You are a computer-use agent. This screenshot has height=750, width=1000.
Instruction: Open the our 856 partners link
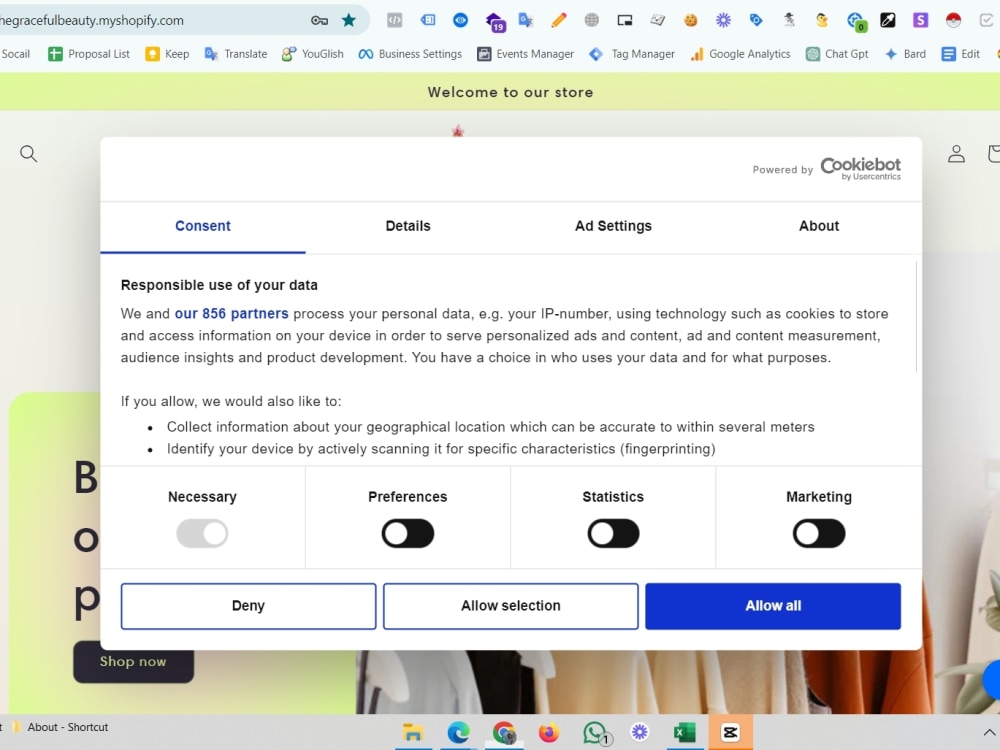[x=231, y=313]
